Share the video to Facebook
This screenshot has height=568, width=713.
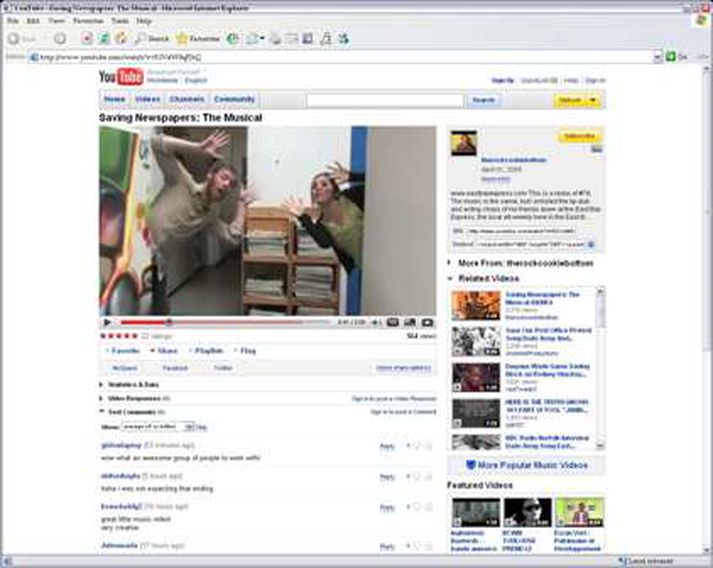click(175, 368)
